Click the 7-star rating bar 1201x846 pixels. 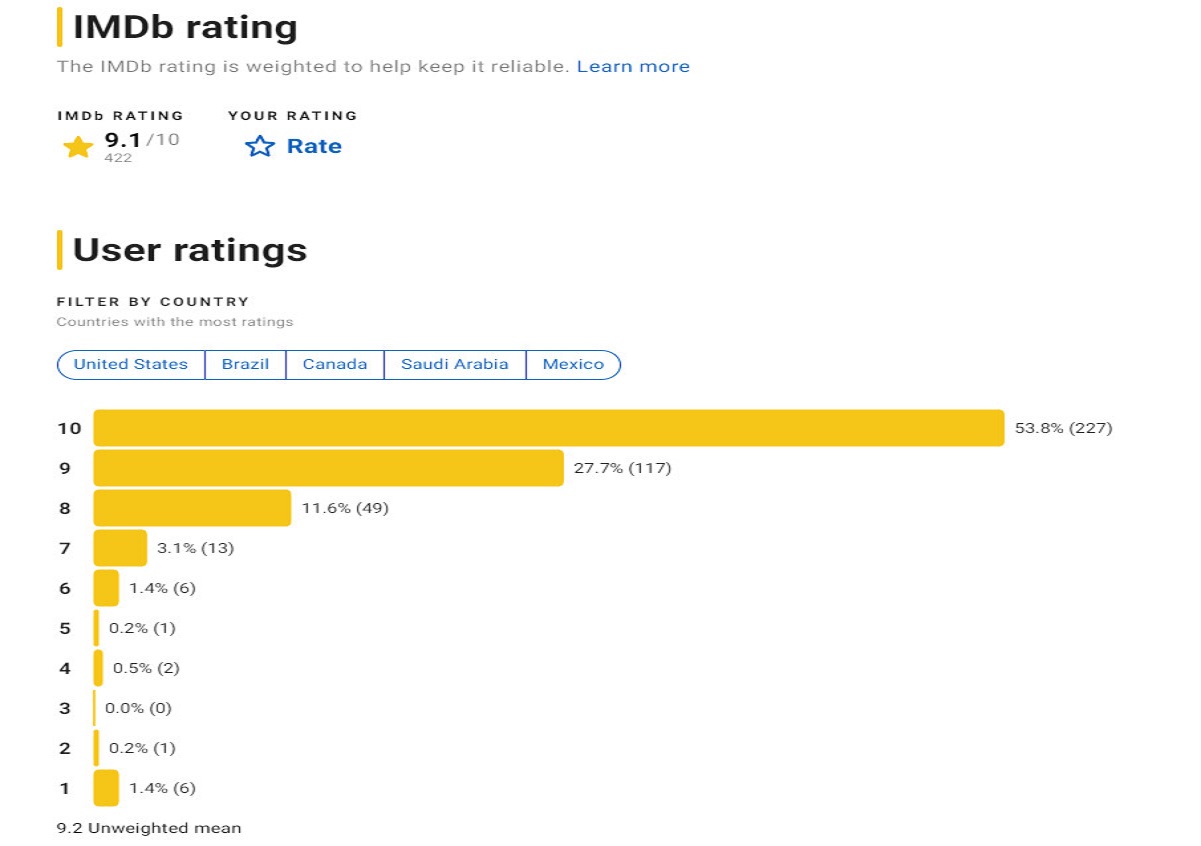120,548
